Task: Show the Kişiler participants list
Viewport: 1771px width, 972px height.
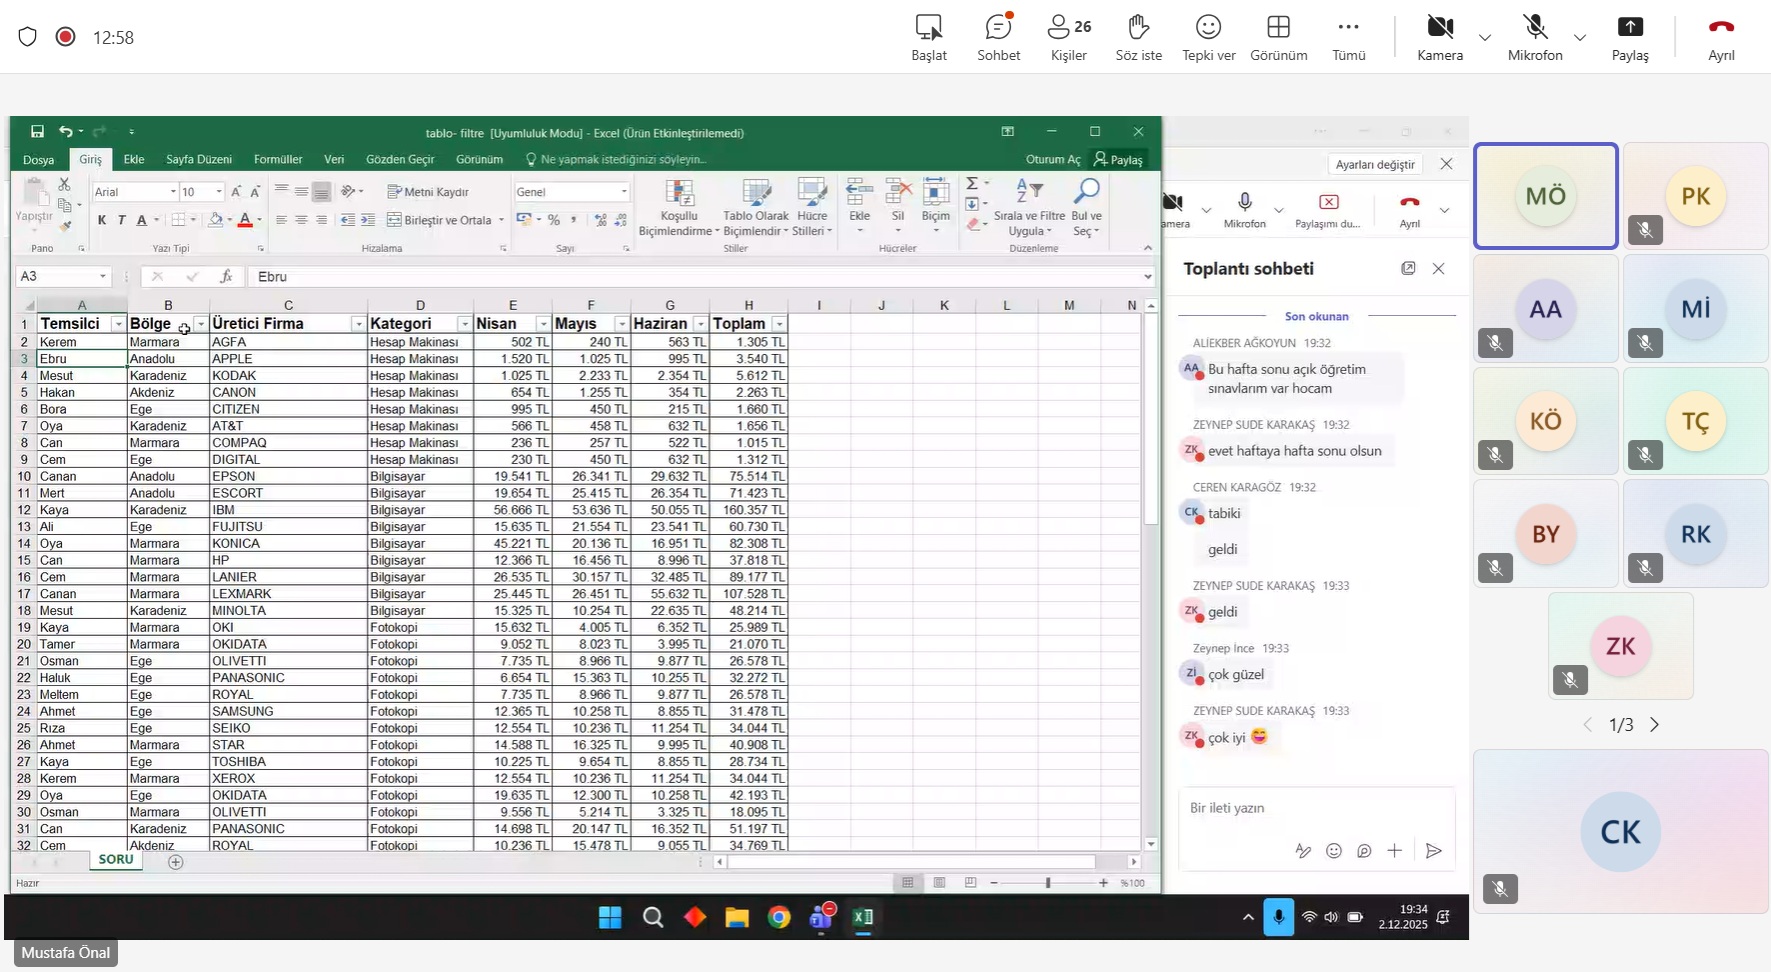Action: pyautogui.click(x=1068, y=37)
